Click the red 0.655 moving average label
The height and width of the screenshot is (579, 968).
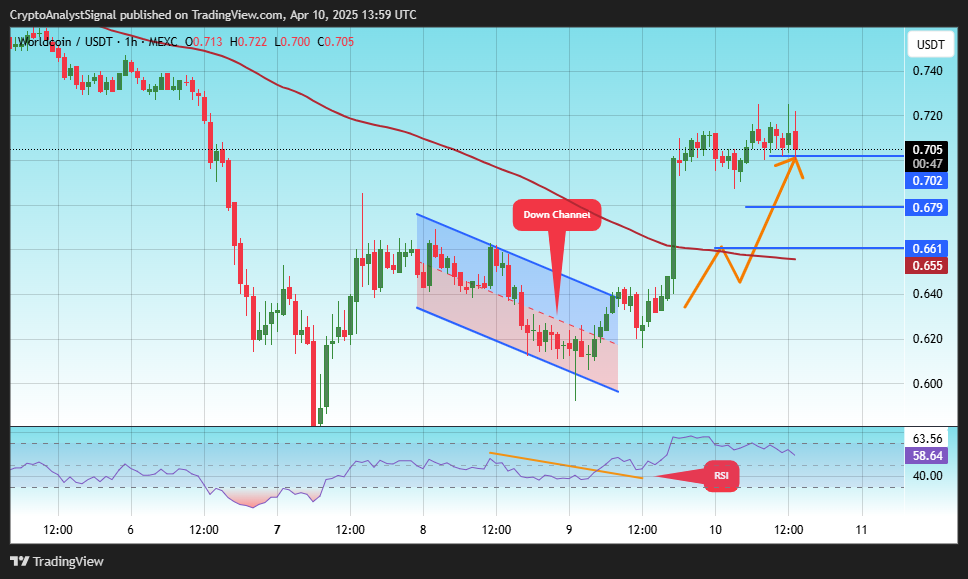927,266
